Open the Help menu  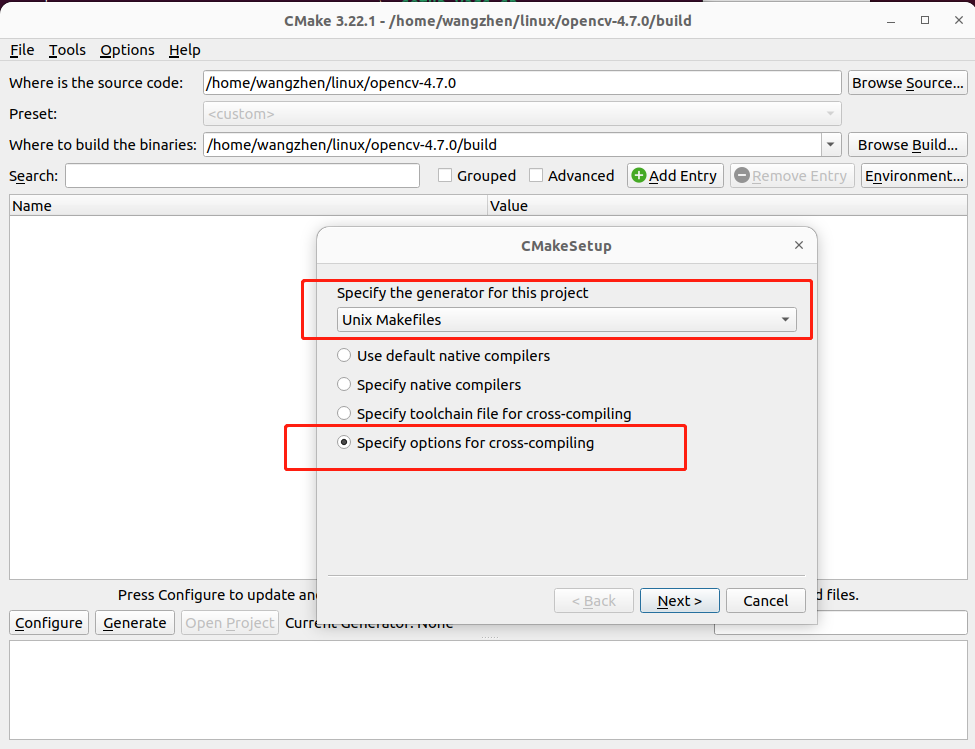(184, 50)
